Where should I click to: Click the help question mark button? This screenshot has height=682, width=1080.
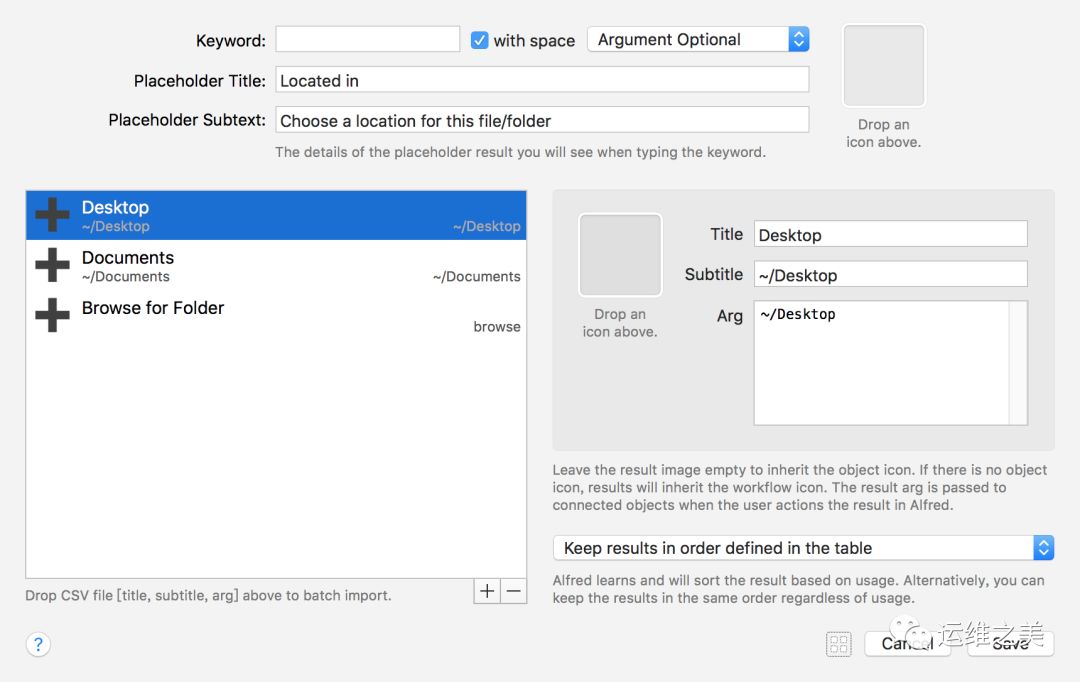pos(39,645)
